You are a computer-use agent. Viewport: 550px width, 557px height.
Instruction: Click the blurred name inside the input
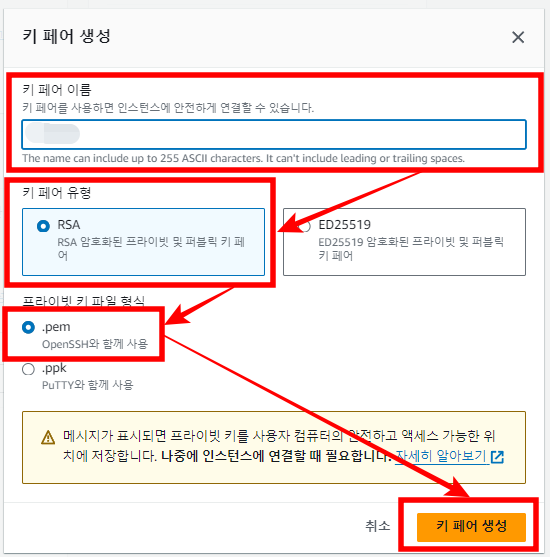pos(53,134)
